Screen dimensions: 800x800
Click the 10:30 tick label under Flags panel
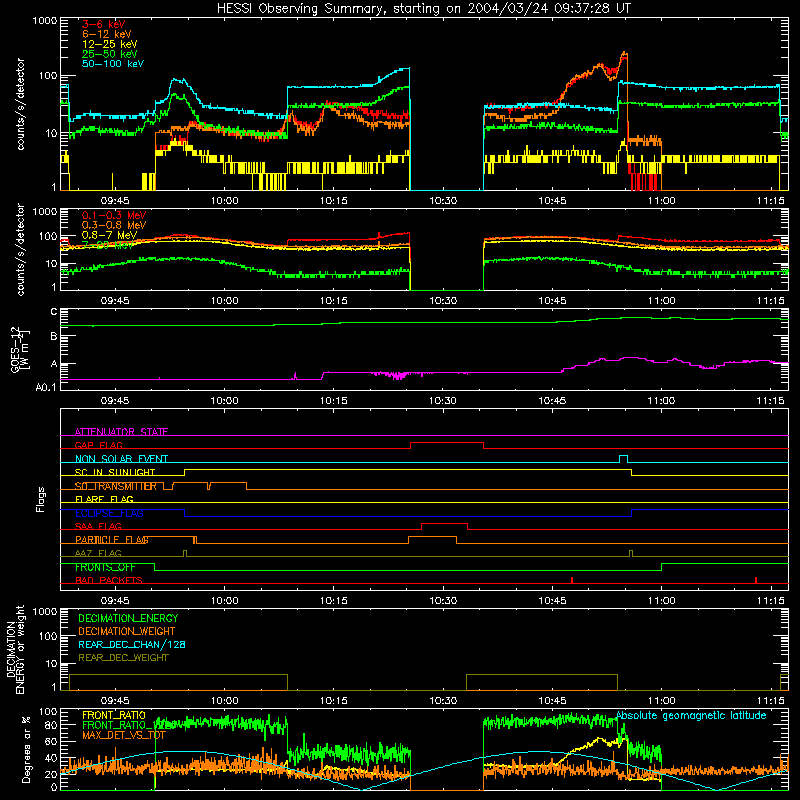443,601
